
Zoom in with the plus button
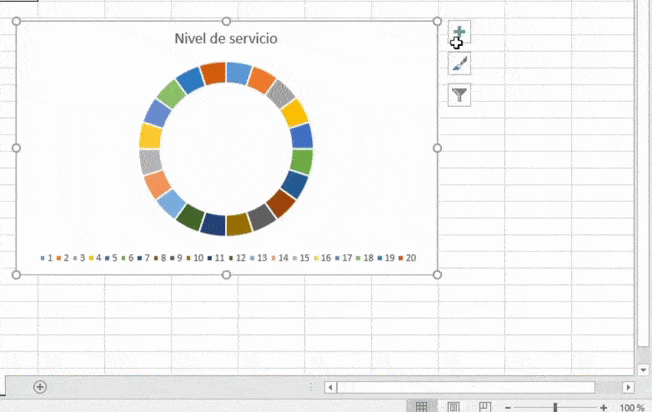[603, 408]
